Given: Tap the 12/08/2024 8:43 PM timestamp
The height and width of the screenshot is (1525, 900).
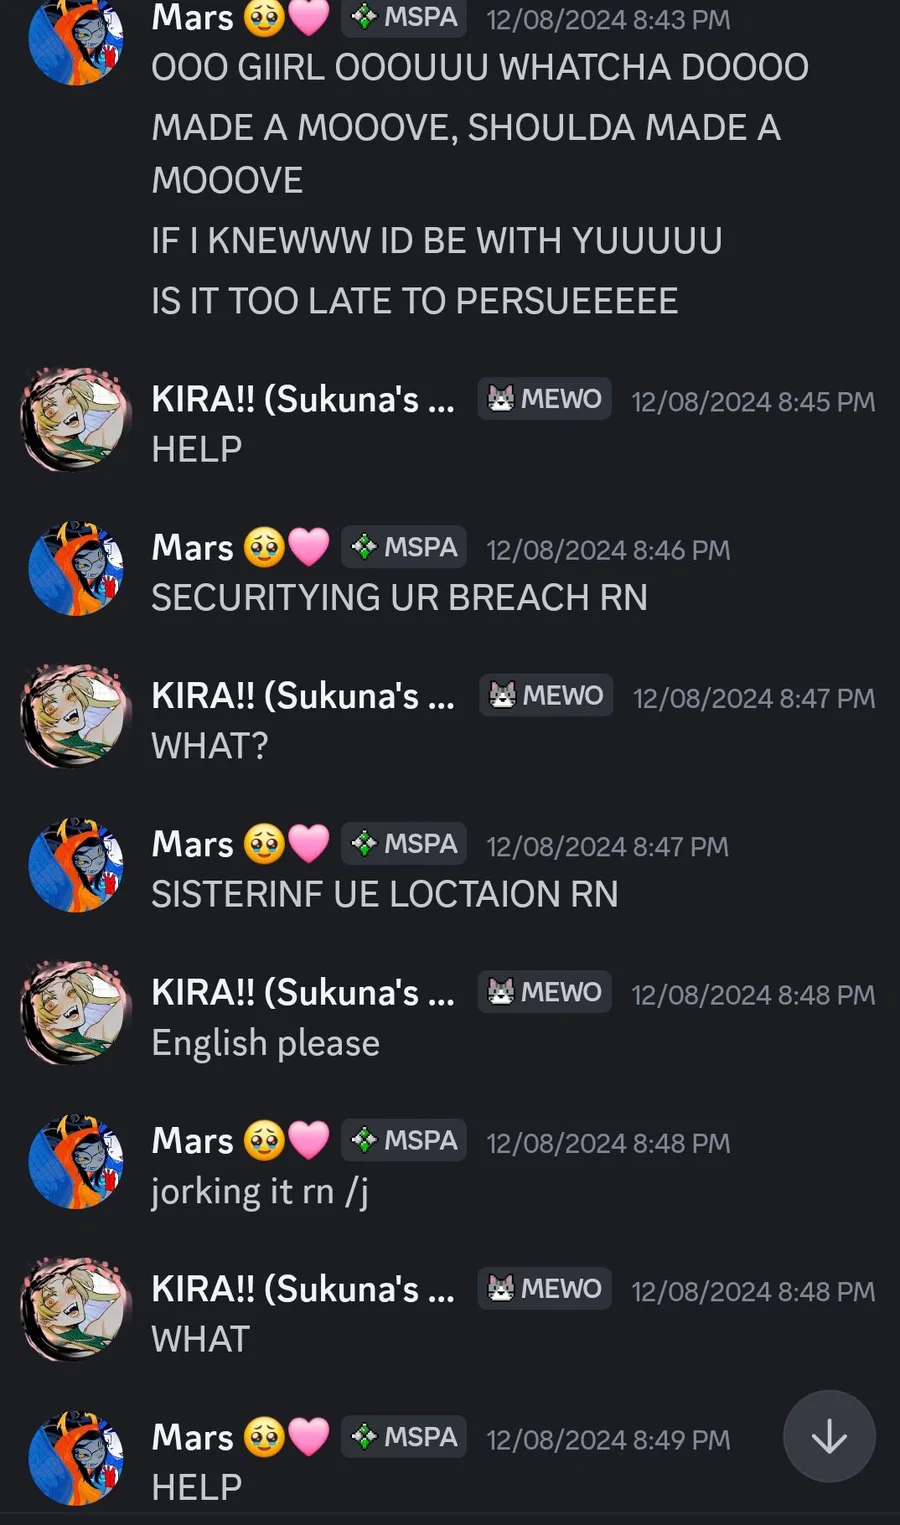Looking at the screenshot, I should click(608, 19).
